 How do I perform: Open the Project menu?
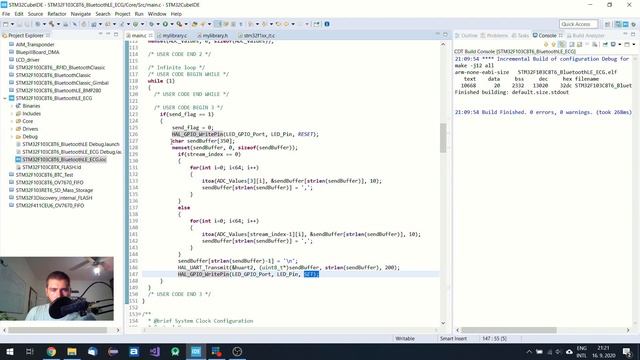click(x=122, y=14)
